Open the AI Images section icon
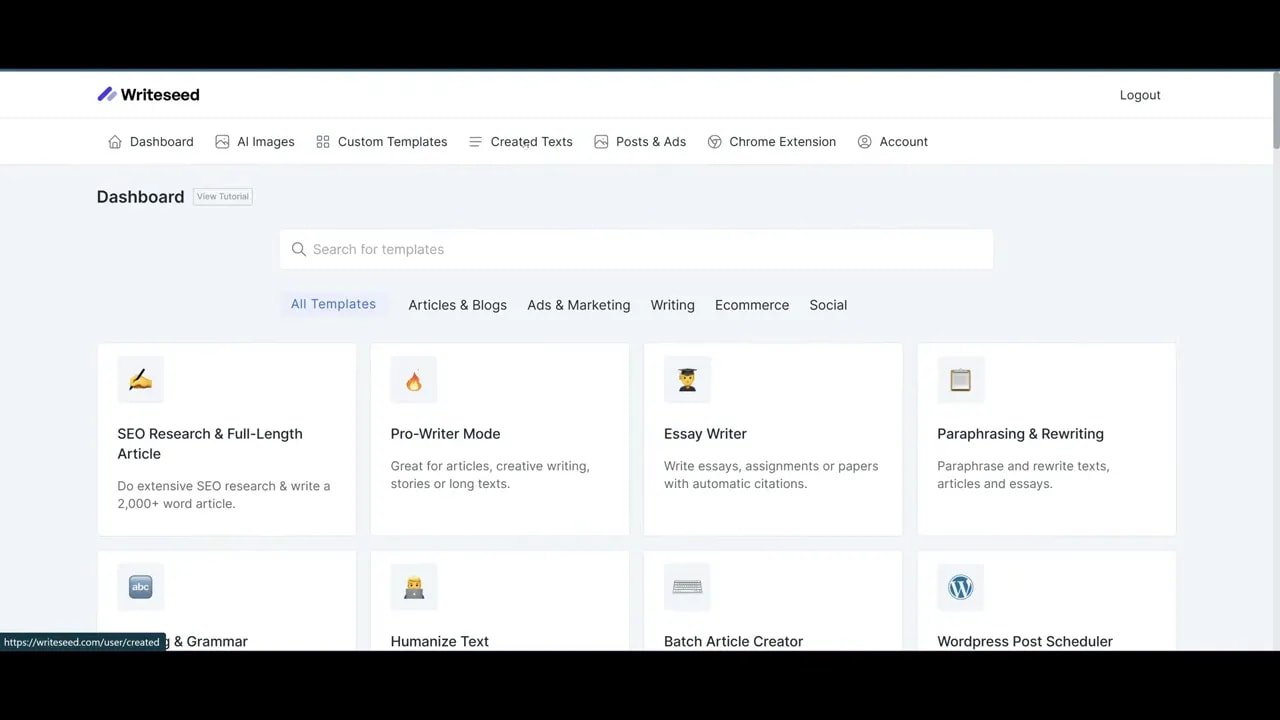 (222, 141)
